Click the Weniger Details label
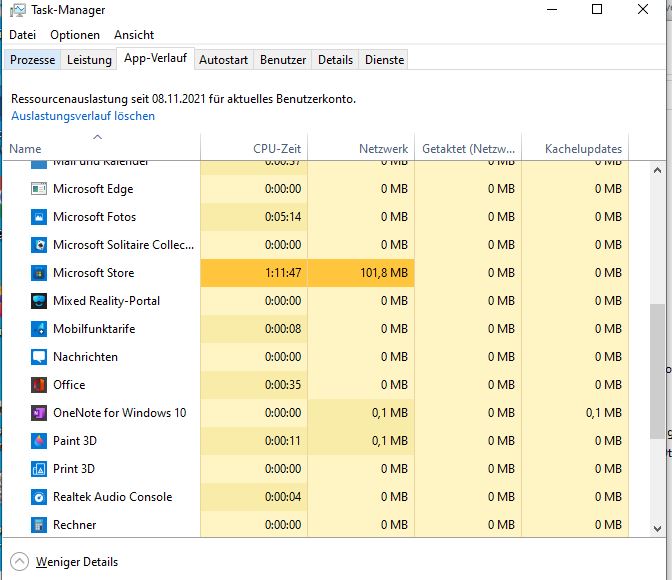The width and height of the screenshot is (672, 580). (x=77, y=562)
